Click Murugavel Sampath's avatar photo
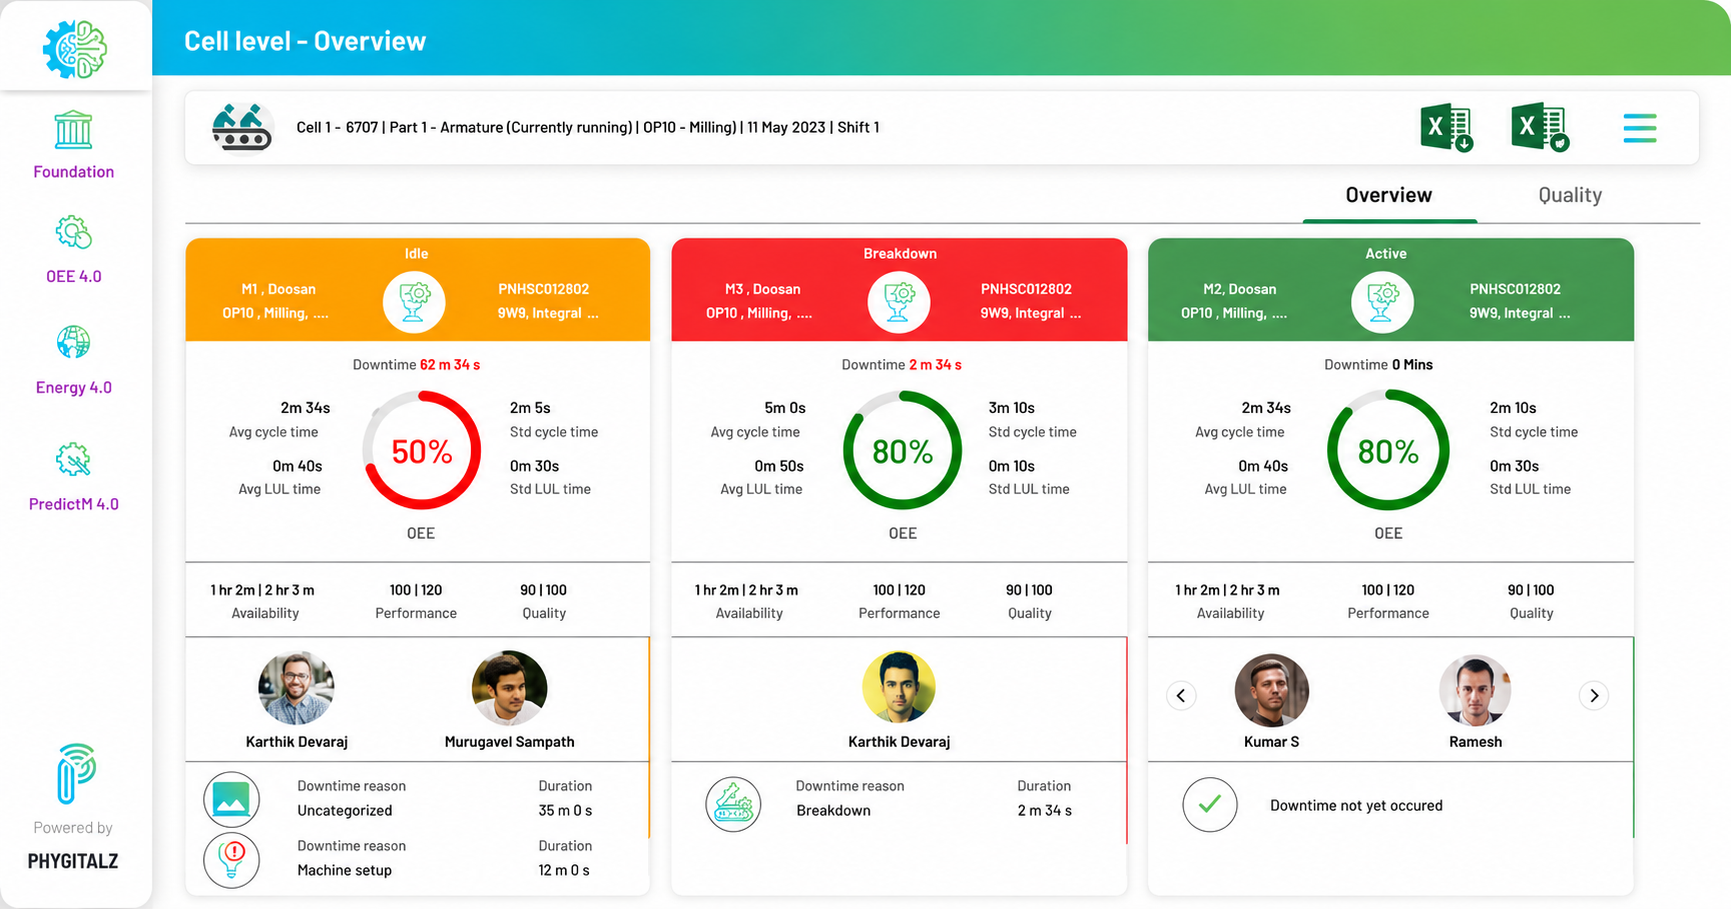1731x909 pixels. [509, 688]
